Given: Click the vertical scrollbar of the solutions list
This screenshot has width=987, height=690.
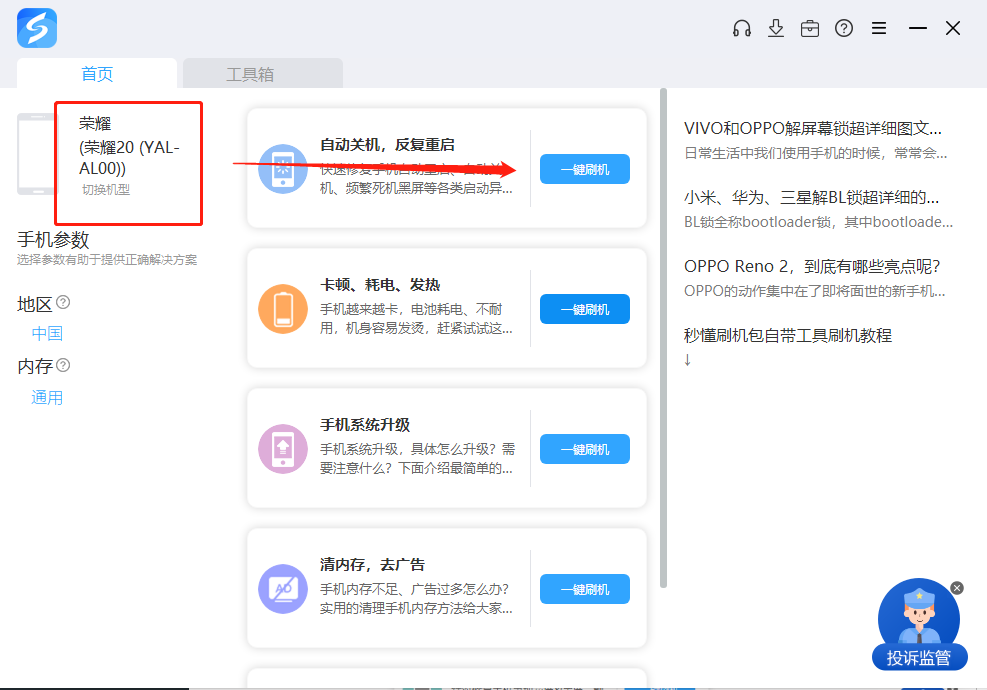Looking at the screenshot, I should [x=663, y=338].
